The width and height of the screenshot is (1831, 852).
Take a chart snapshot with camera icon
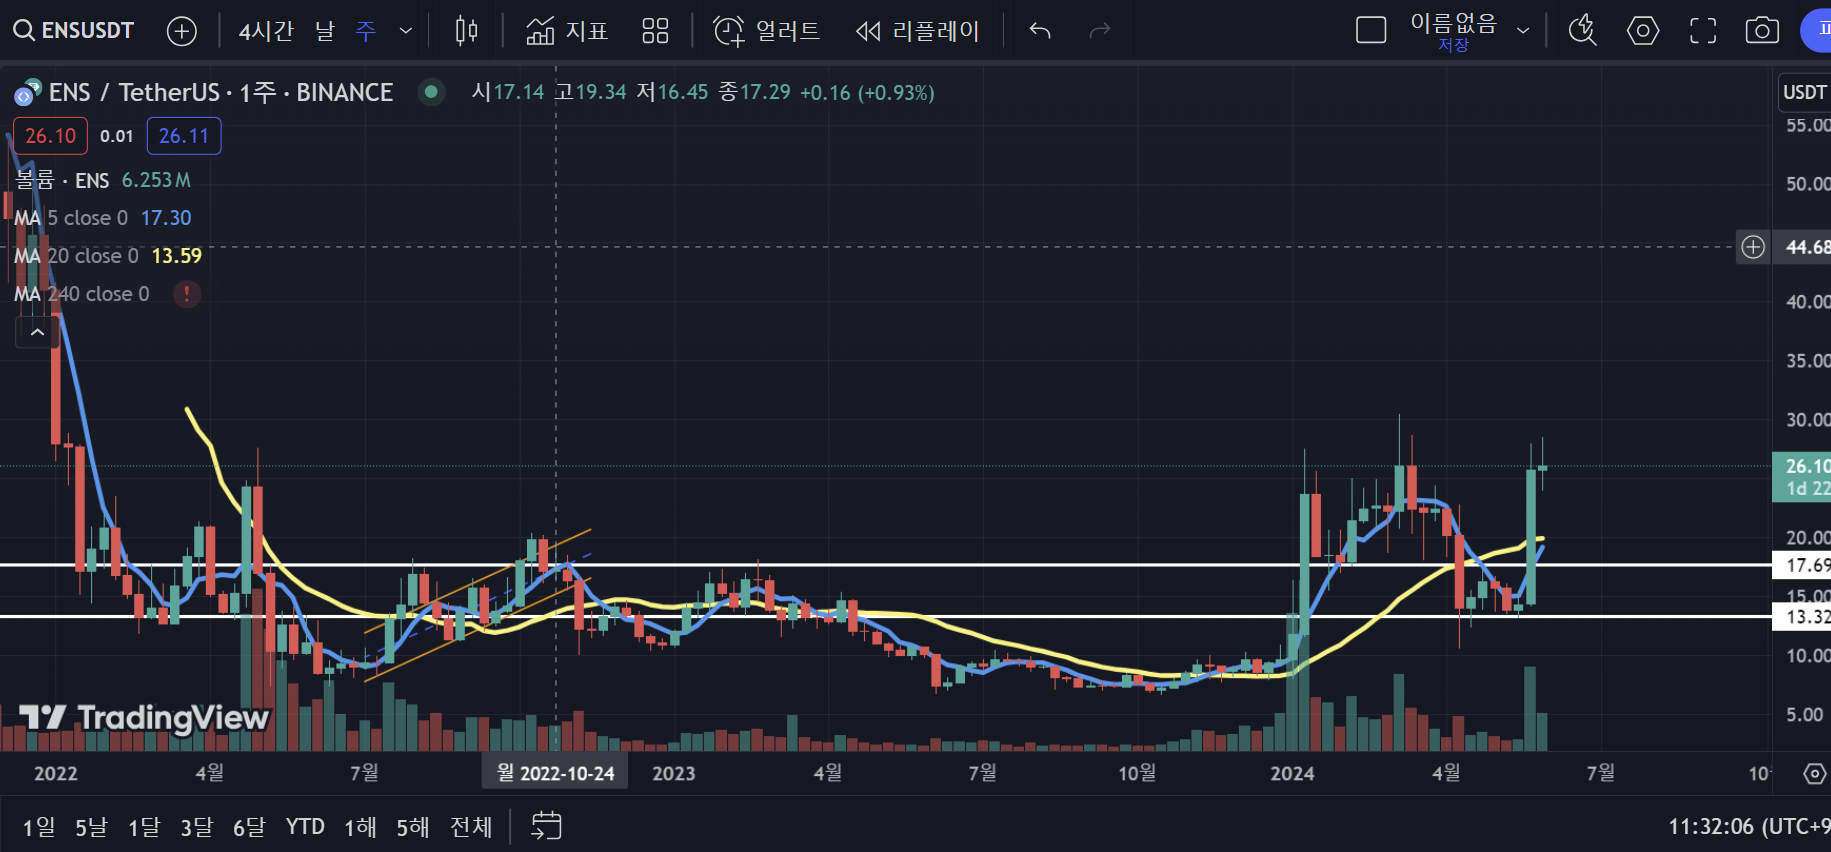point(1762,31)
